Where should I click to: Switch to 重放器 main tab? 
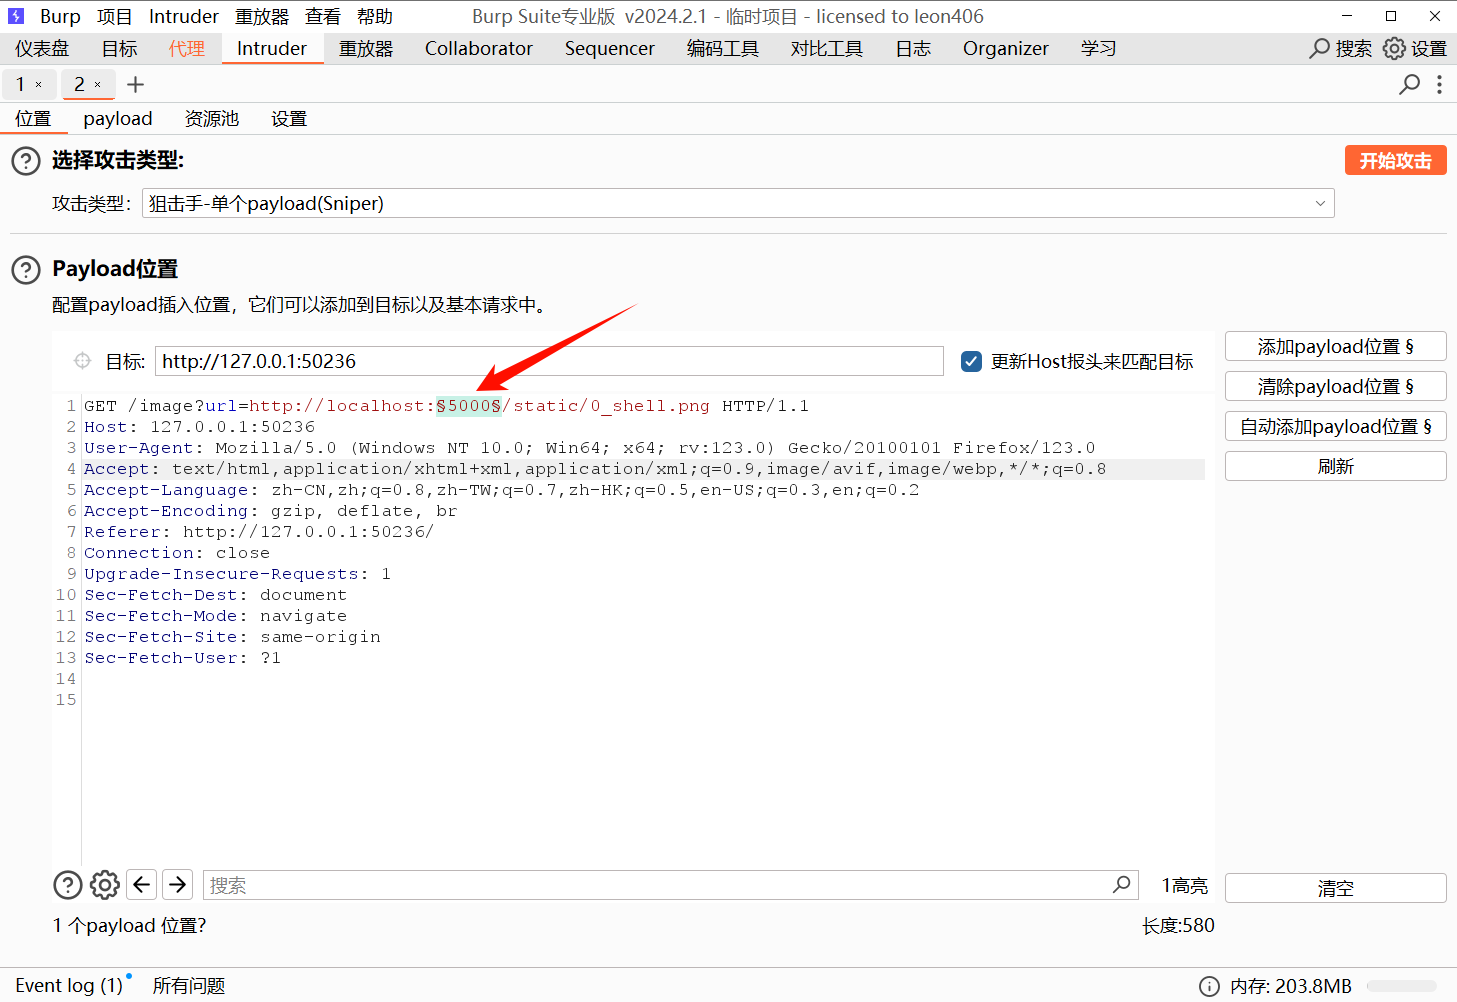pos(366,48)
